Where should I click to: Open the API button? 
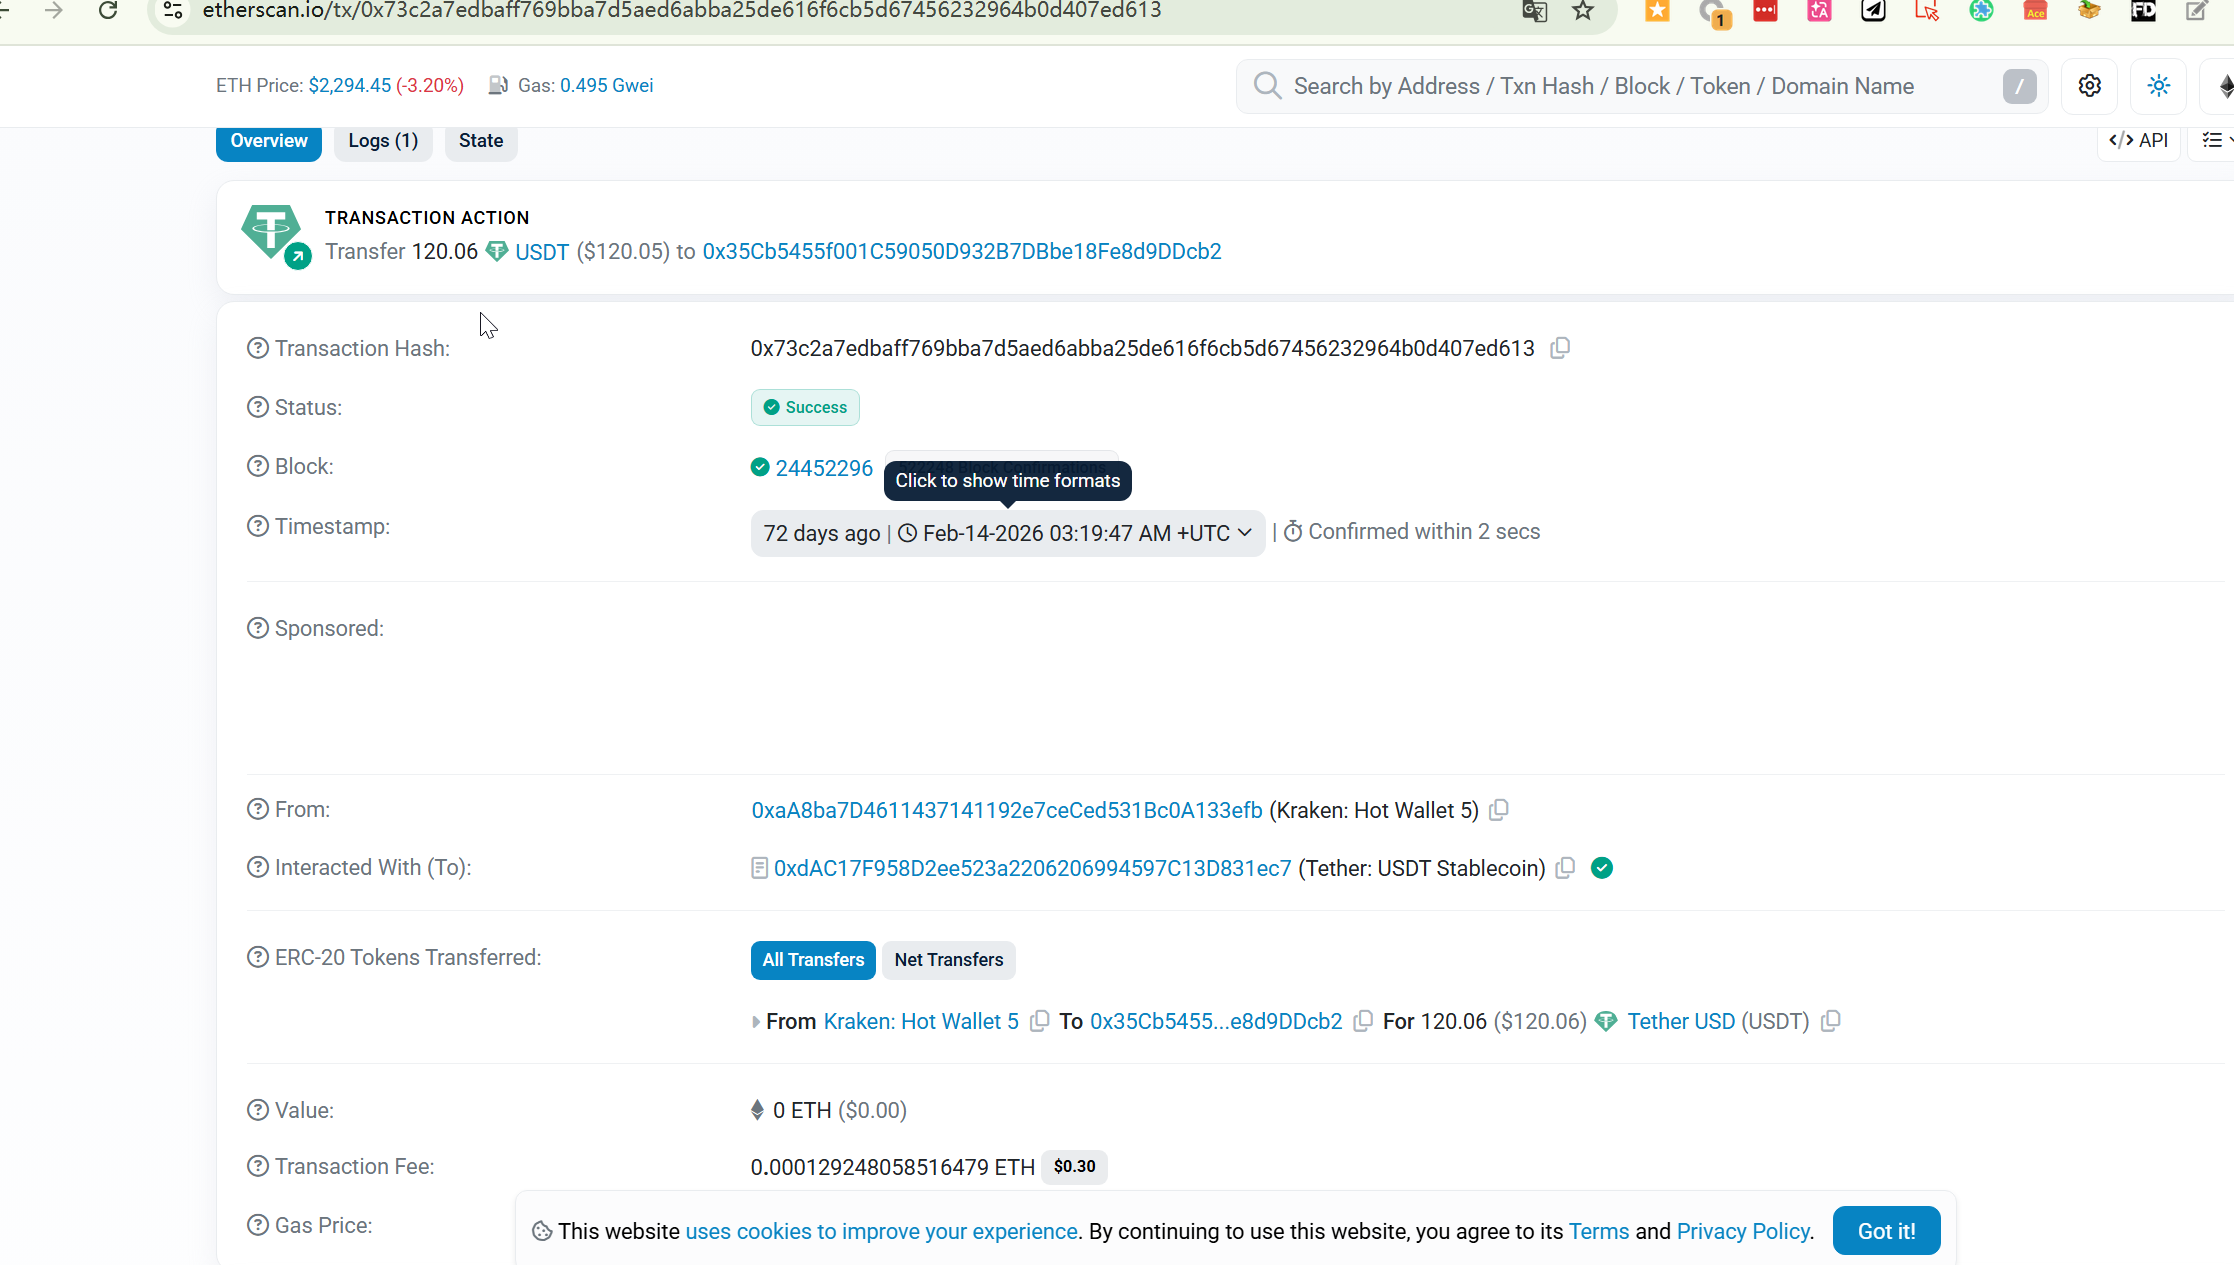2139,141
